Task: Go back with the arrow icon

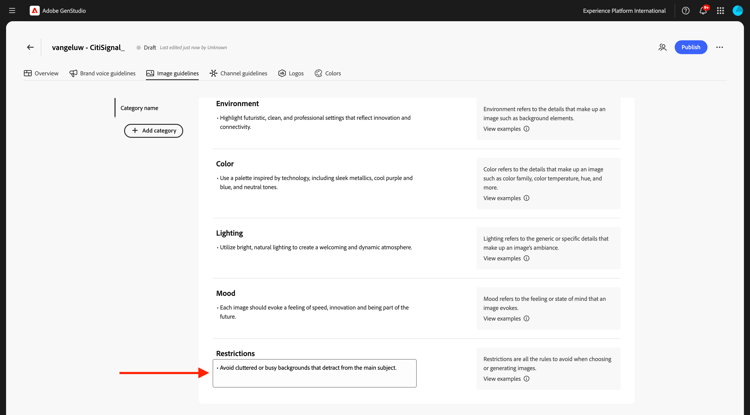Action: 30,47
